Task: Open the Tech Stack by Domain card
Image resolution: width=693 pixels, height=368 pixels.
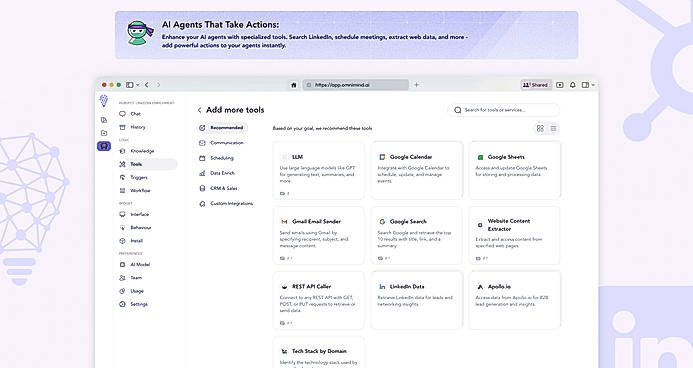Action: point(319,352)
